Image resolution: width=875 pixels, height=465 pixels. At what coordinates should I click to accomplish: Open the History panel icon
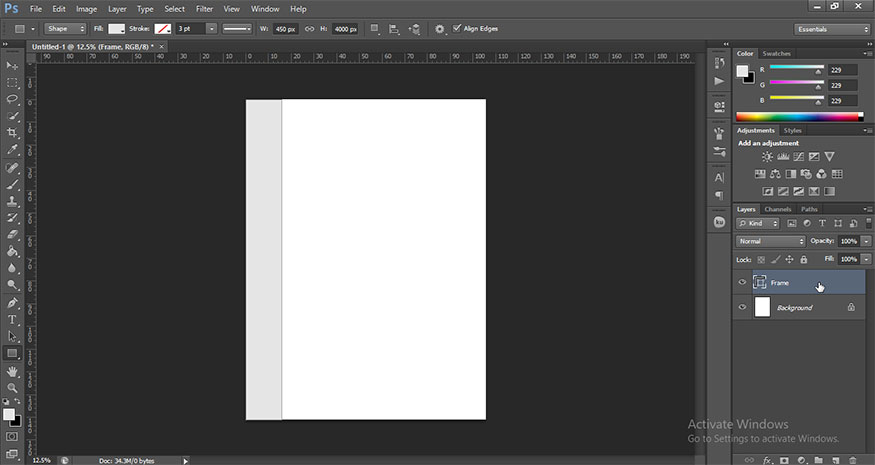click(x=719, y=64)
